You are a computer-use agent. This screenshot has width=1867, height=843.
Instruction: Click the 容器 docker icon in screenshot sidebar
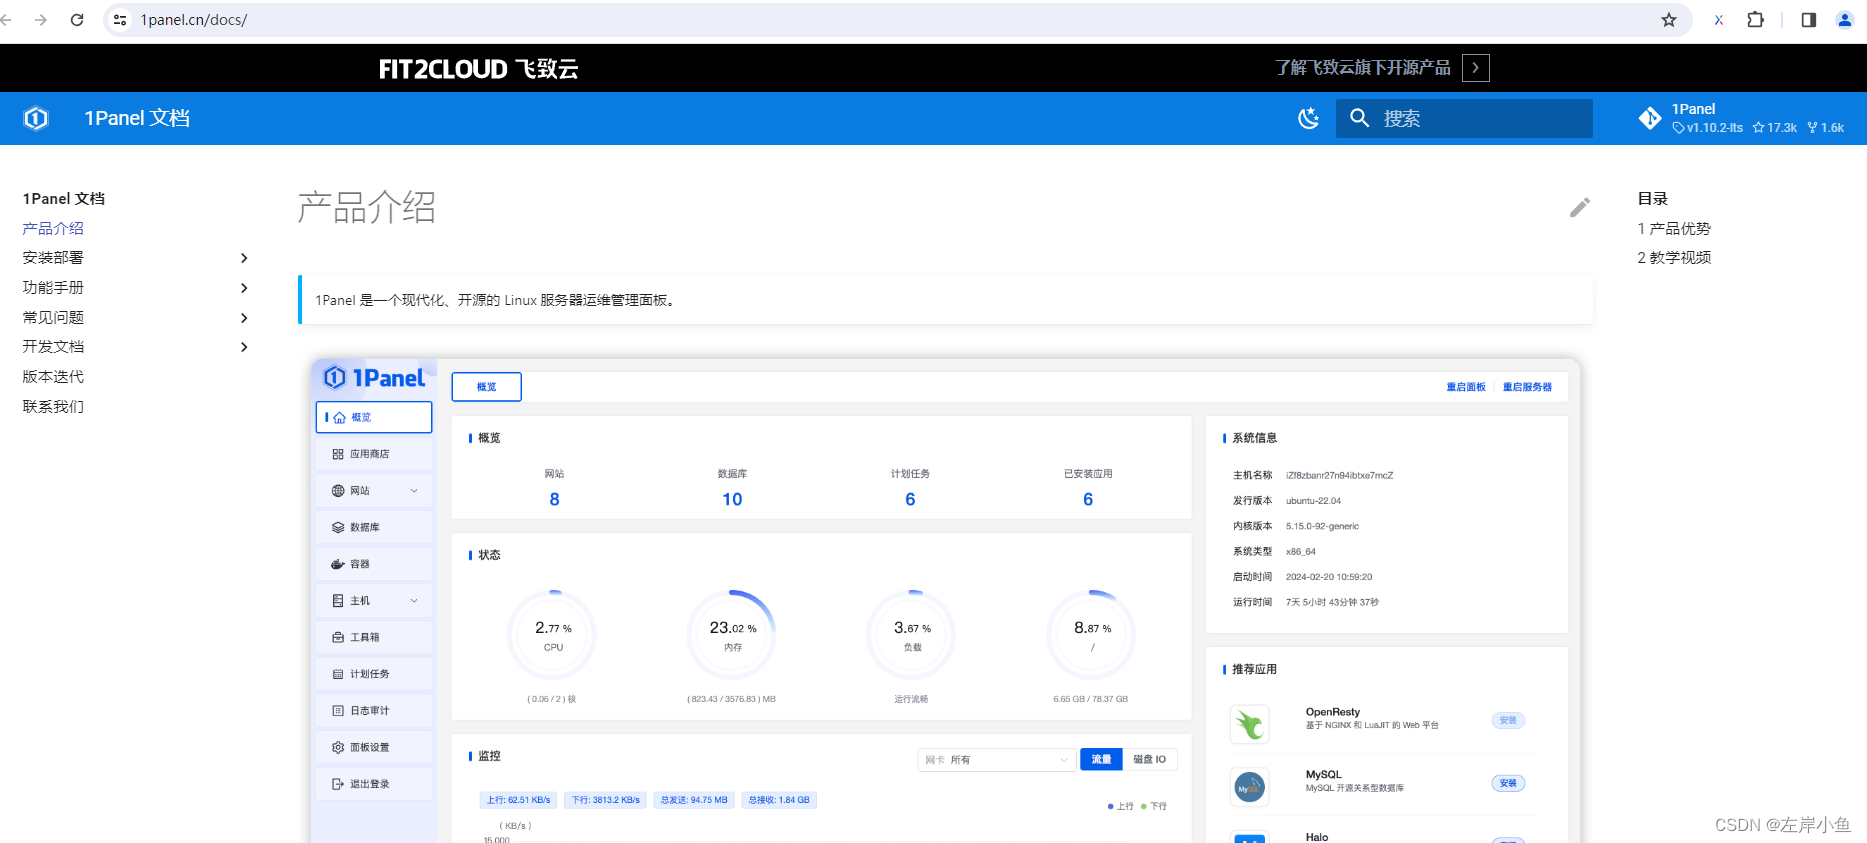pos(338,564)
